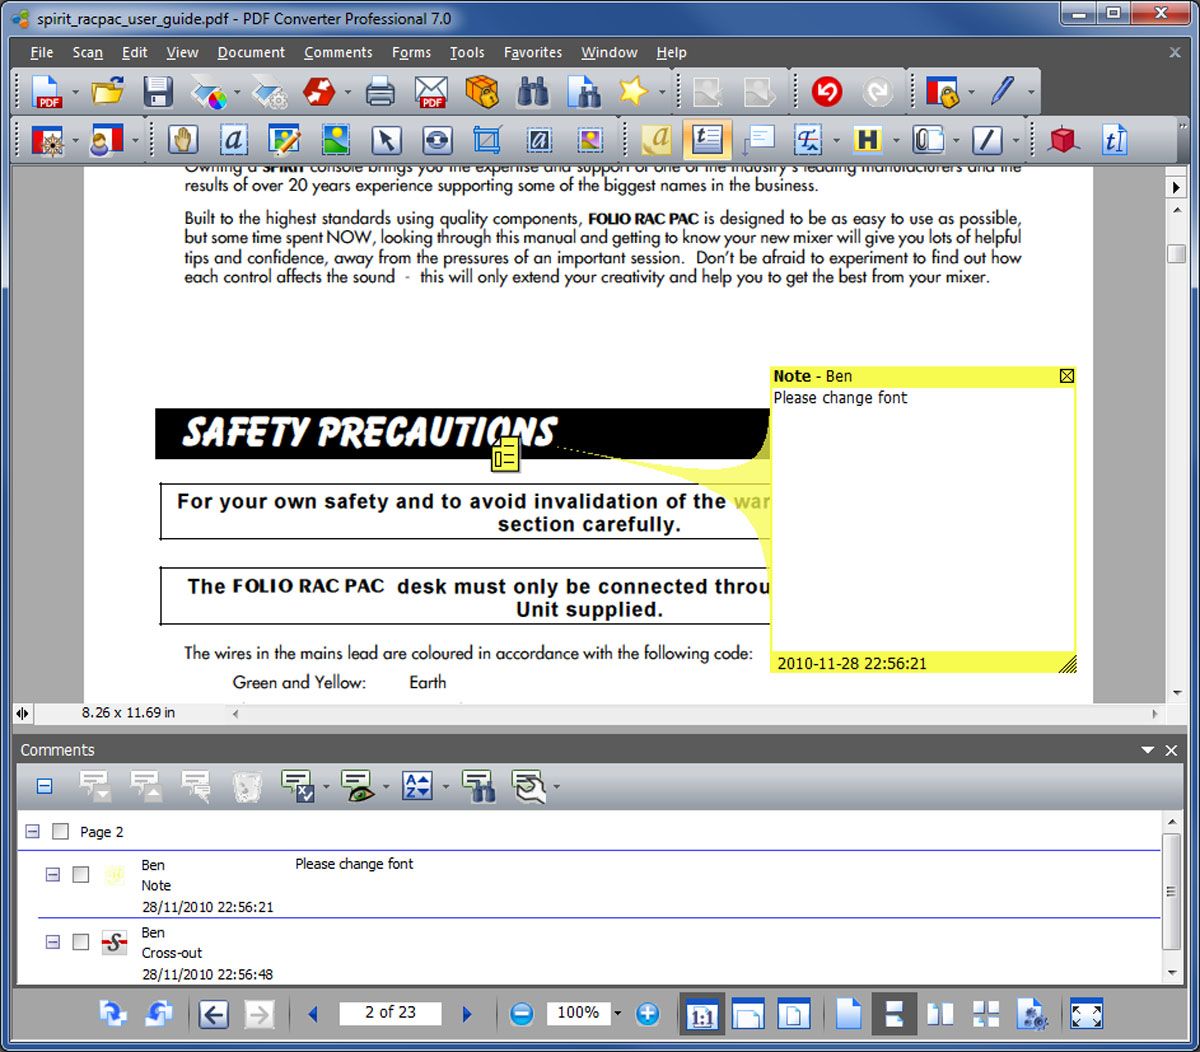Viewport: 1200px width, 1052px height.
Task: Open the sort comments A-Z dropdown arrow
Action: tap(445, 788)
